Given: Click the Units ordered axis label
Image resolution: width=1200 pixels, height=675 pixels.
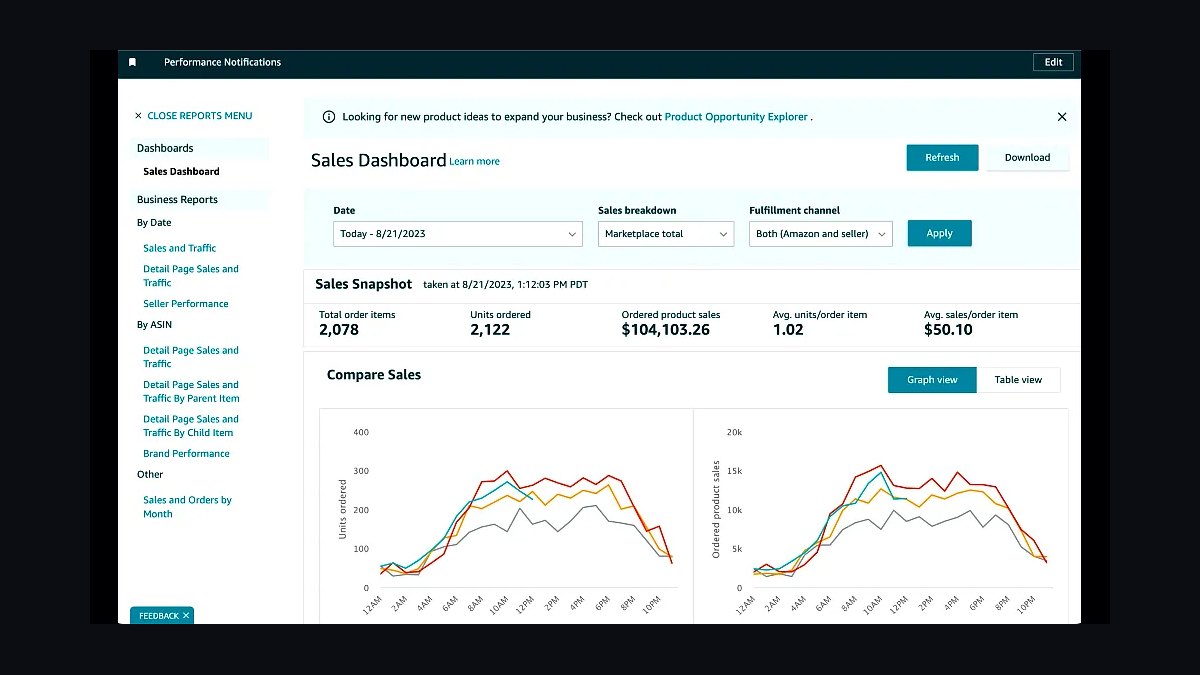Looking at the screenshot, I should point(342,510).
